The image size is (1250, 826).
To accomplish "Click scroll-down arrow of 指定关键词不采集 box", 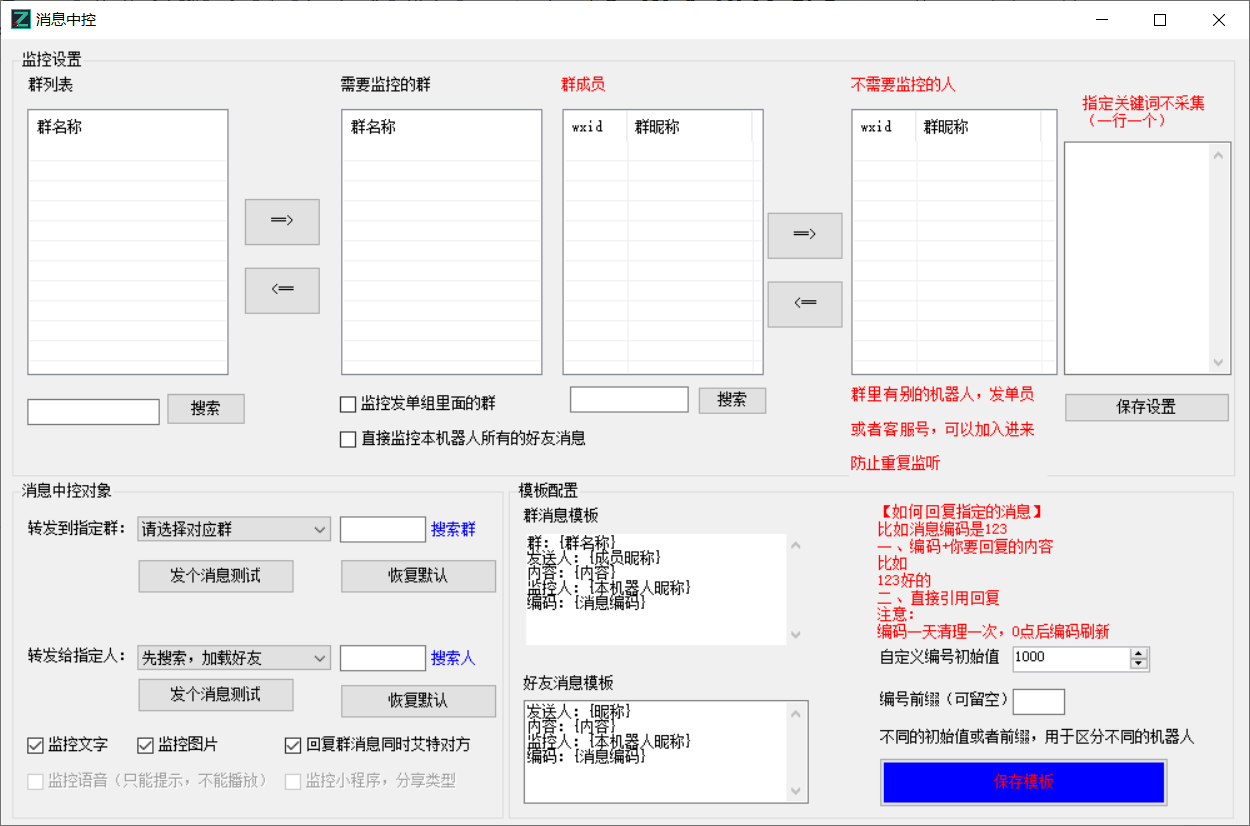I will coord(1217,362).
